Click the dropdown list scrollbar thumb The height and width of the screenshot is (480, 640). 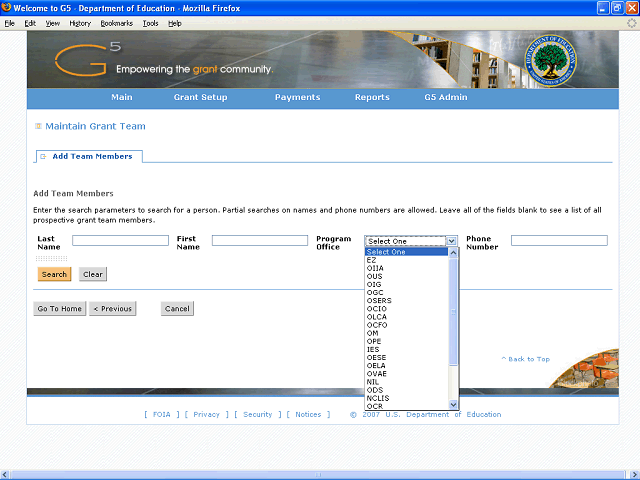(453, 312)
